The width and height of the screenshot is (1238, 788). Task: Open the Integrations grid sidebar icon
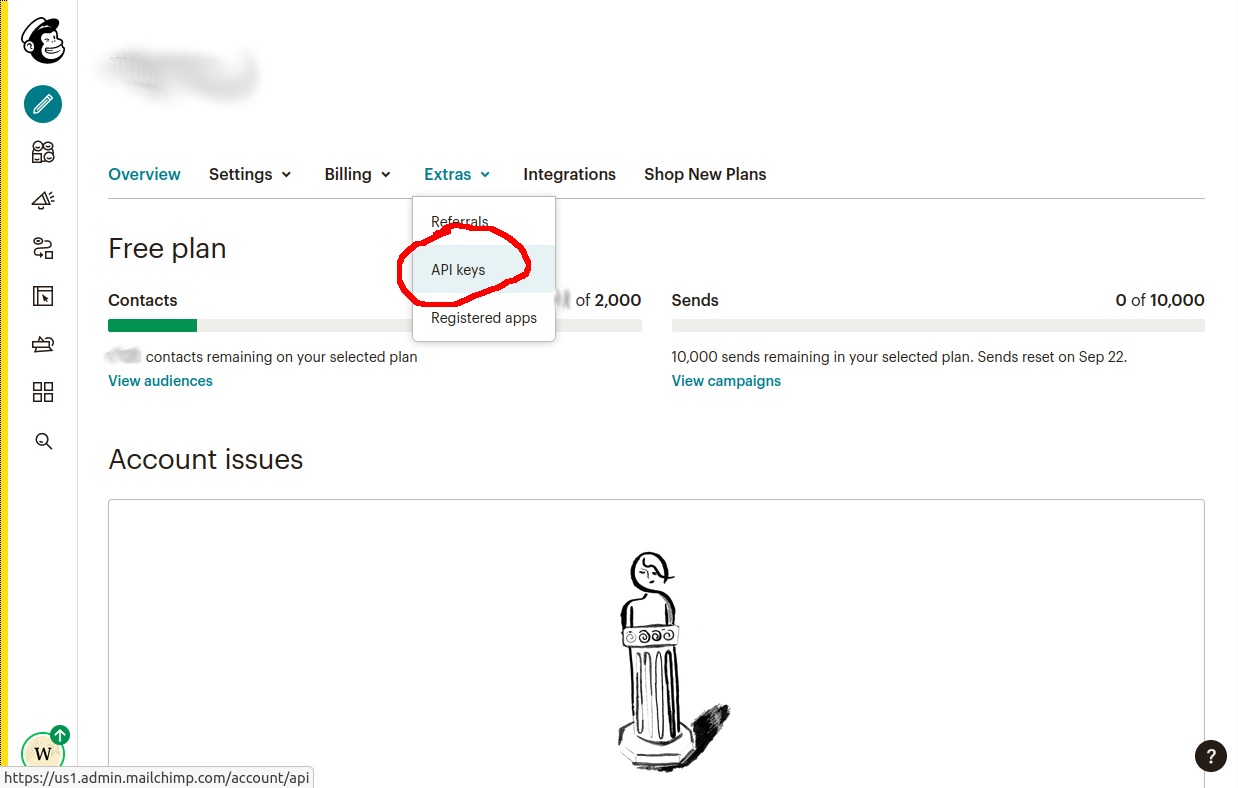[43, 392]
